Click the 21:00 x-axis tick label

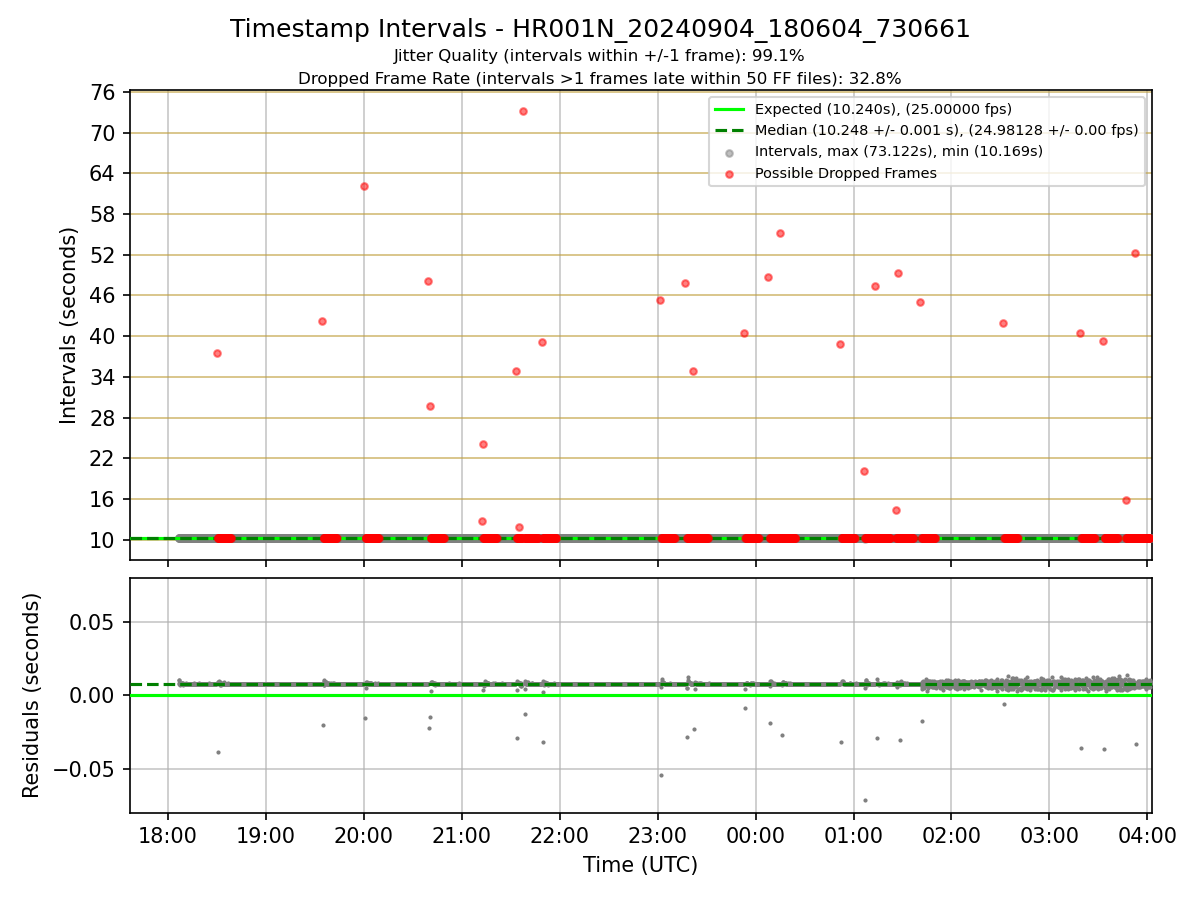461,837
